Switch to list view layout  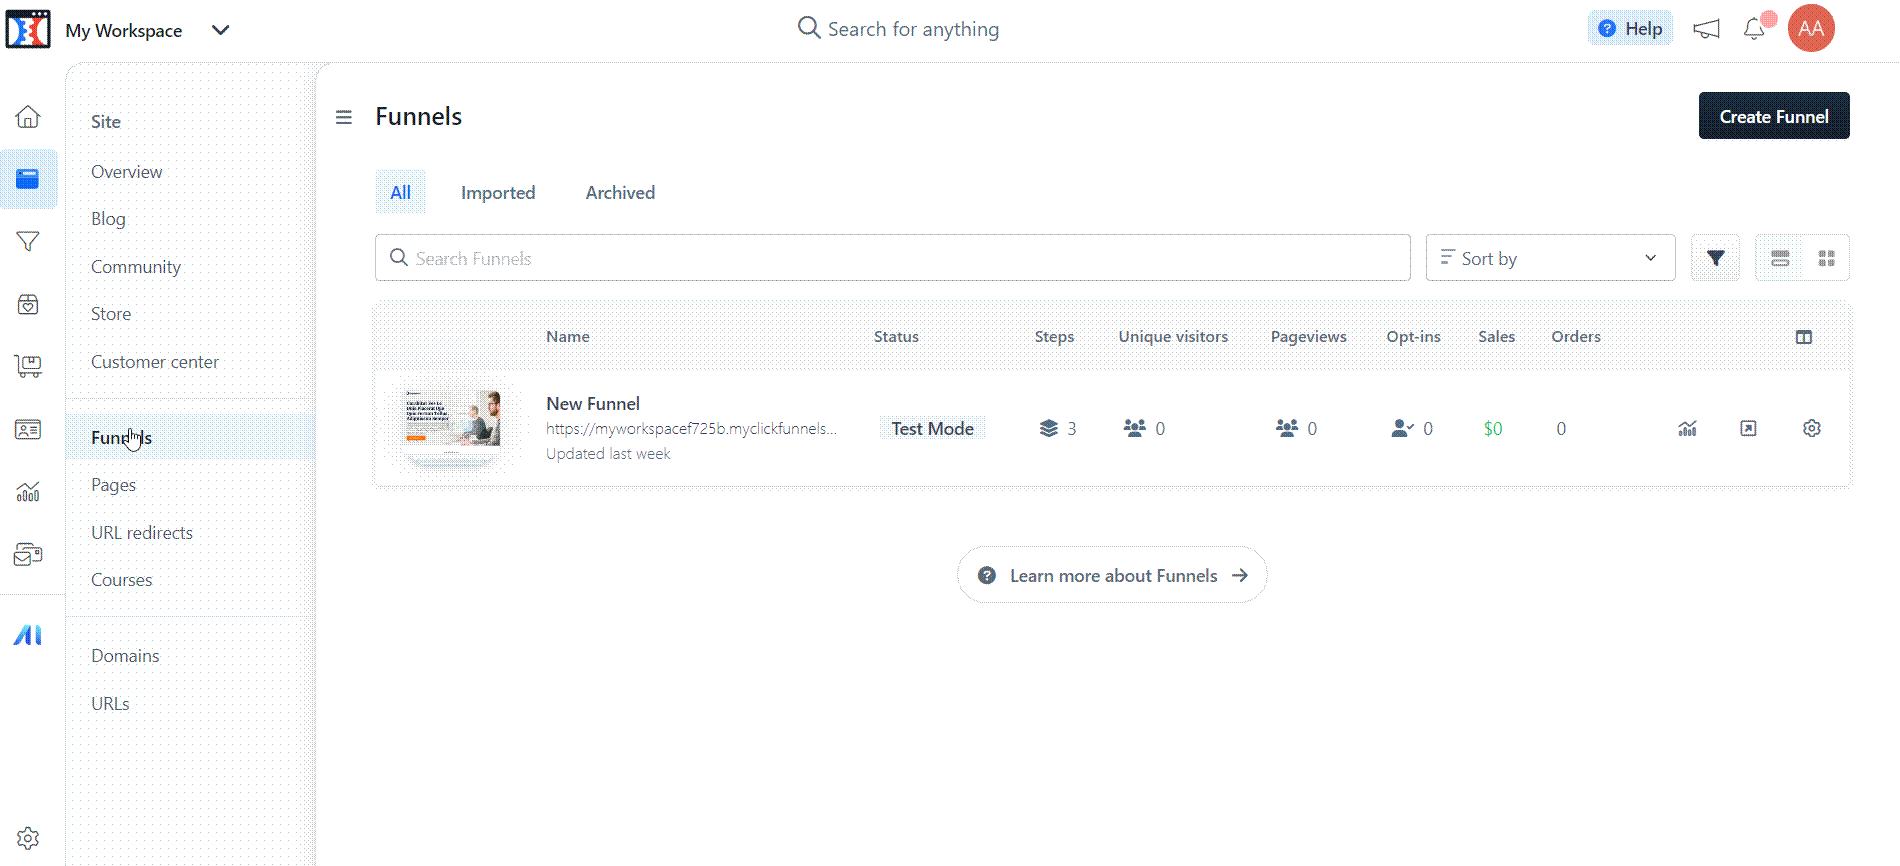tap(1780, 258)
